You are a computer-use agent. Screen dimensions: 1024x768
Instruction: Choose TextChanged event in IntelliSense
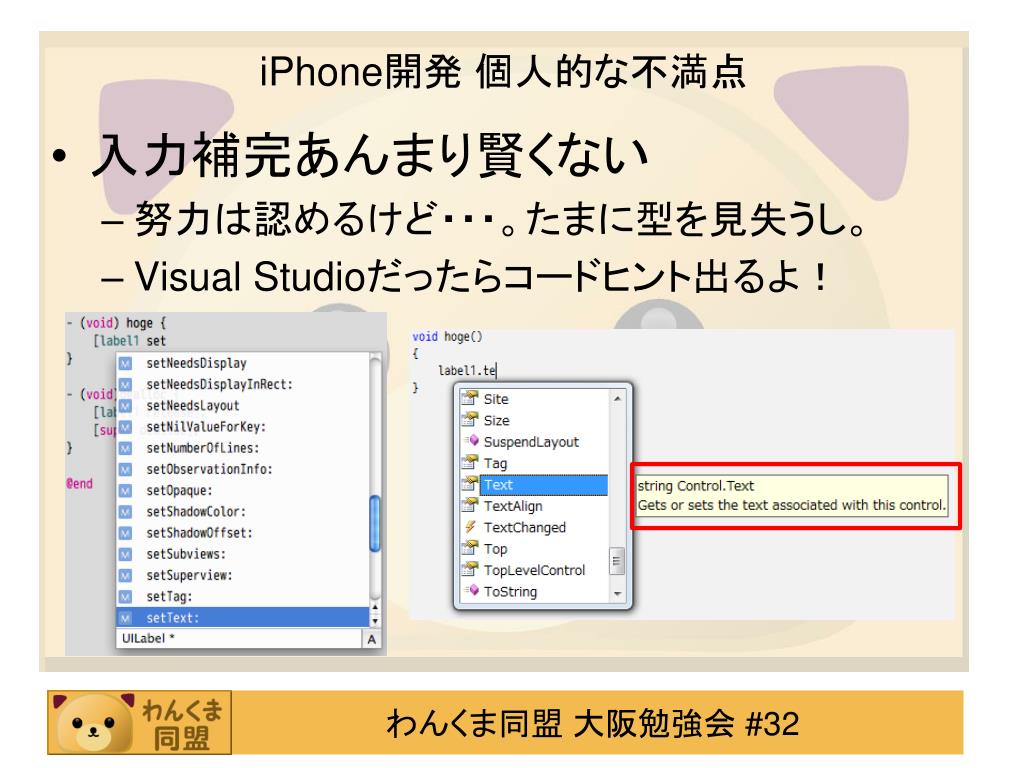point(524,528)
